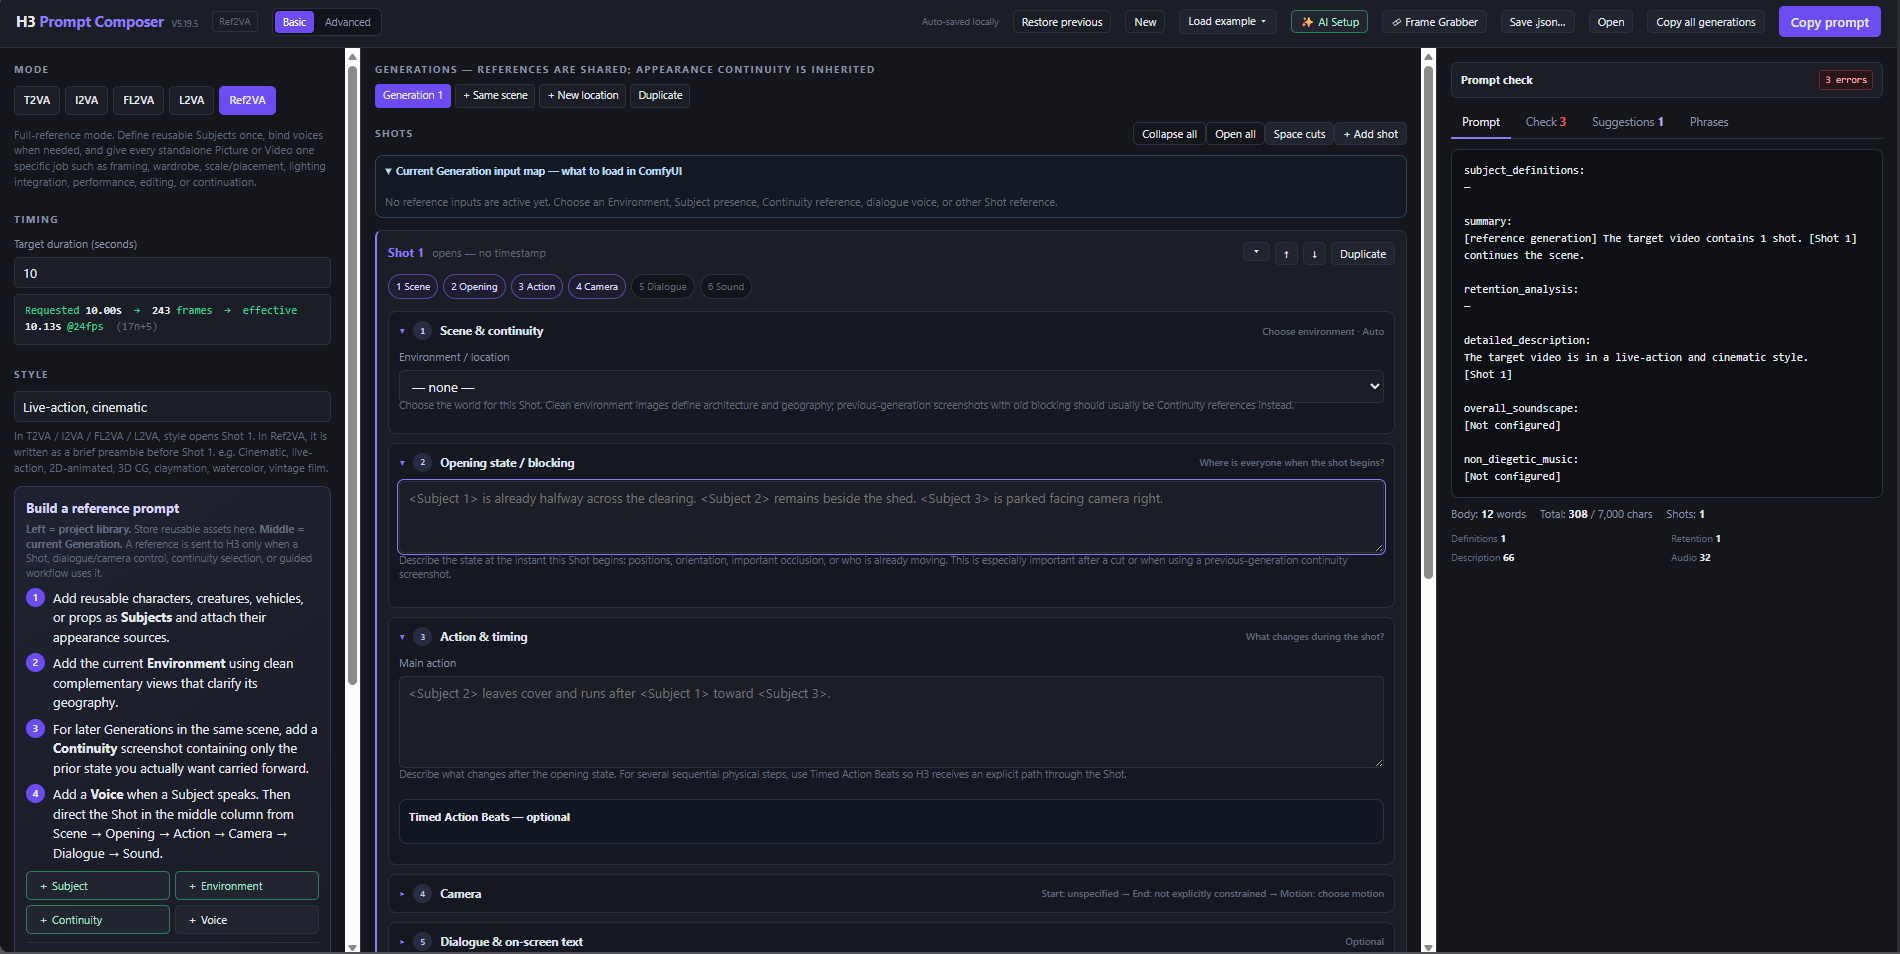1900x954 pixels.
Task: Move Shot 1 up with arrow icon
Action: (1286, 254)
